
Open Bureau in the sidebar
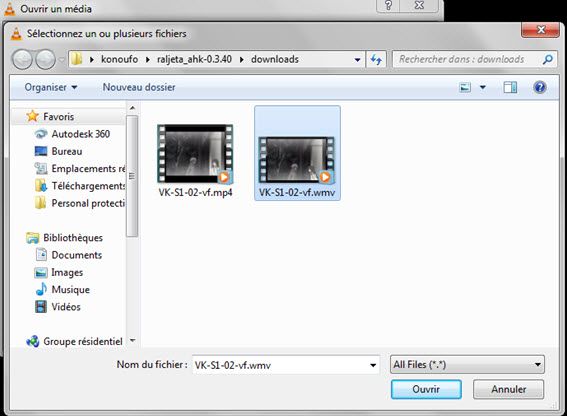tap(67, 151)
